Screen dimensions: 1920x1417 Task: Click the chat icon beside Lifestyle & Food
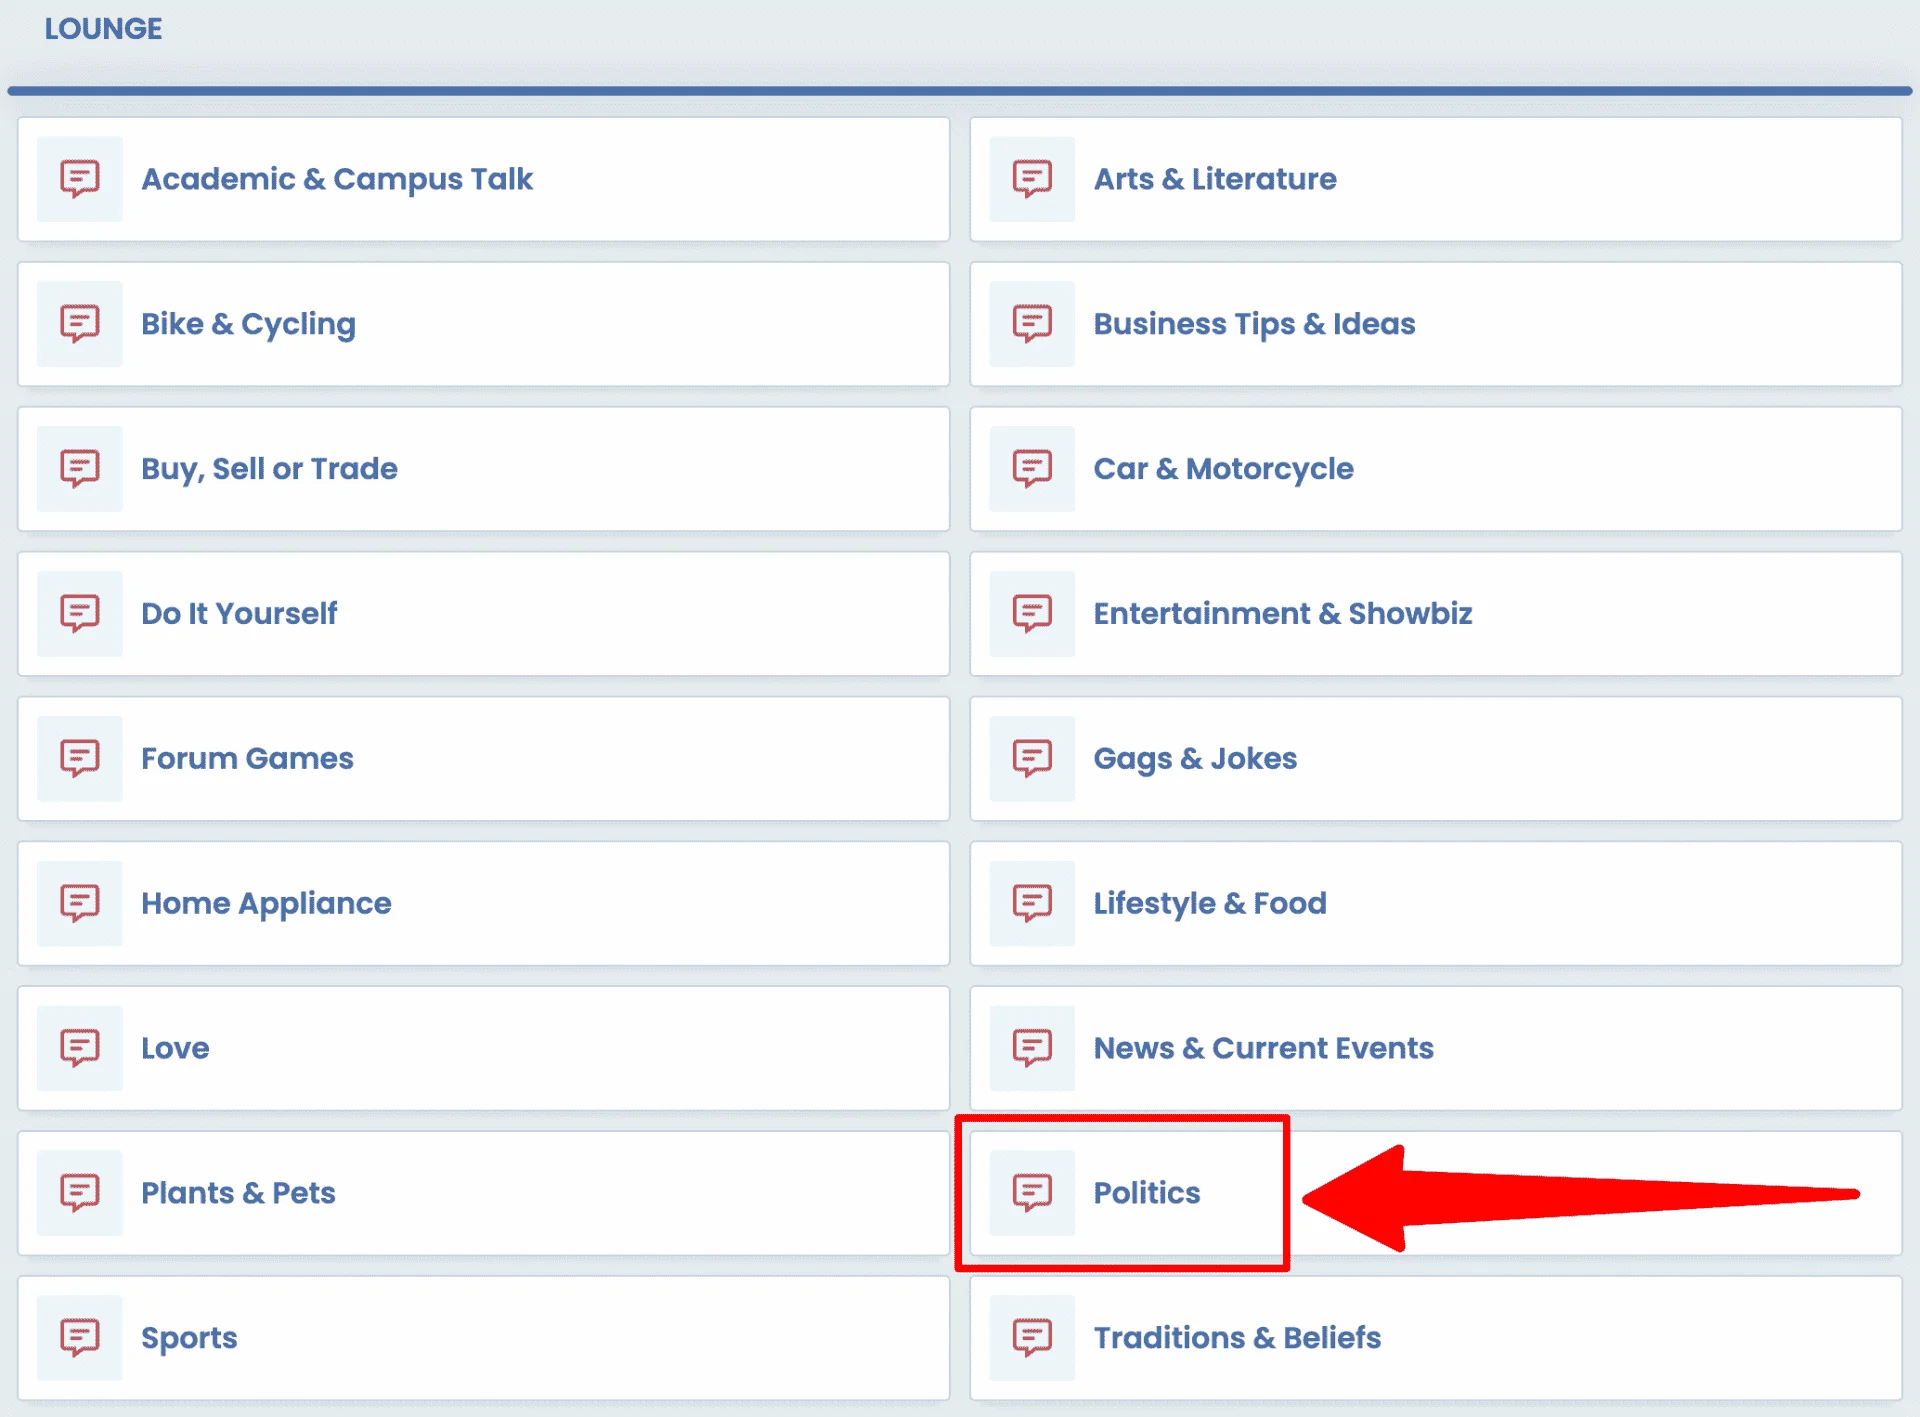1032,904
